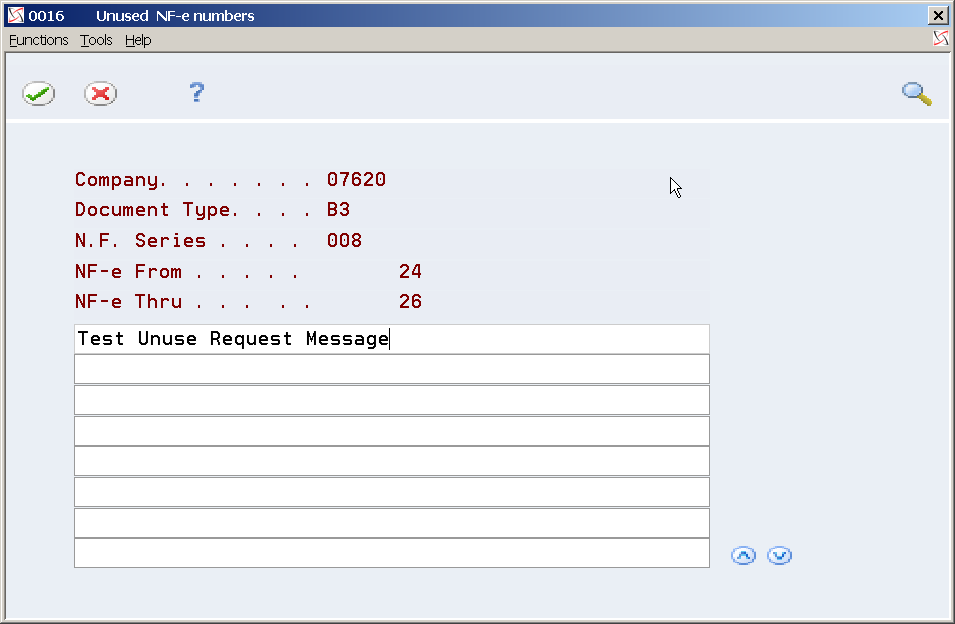Click the Company value 07620
The image size is (955, 624).
click(x=356, y=180)
